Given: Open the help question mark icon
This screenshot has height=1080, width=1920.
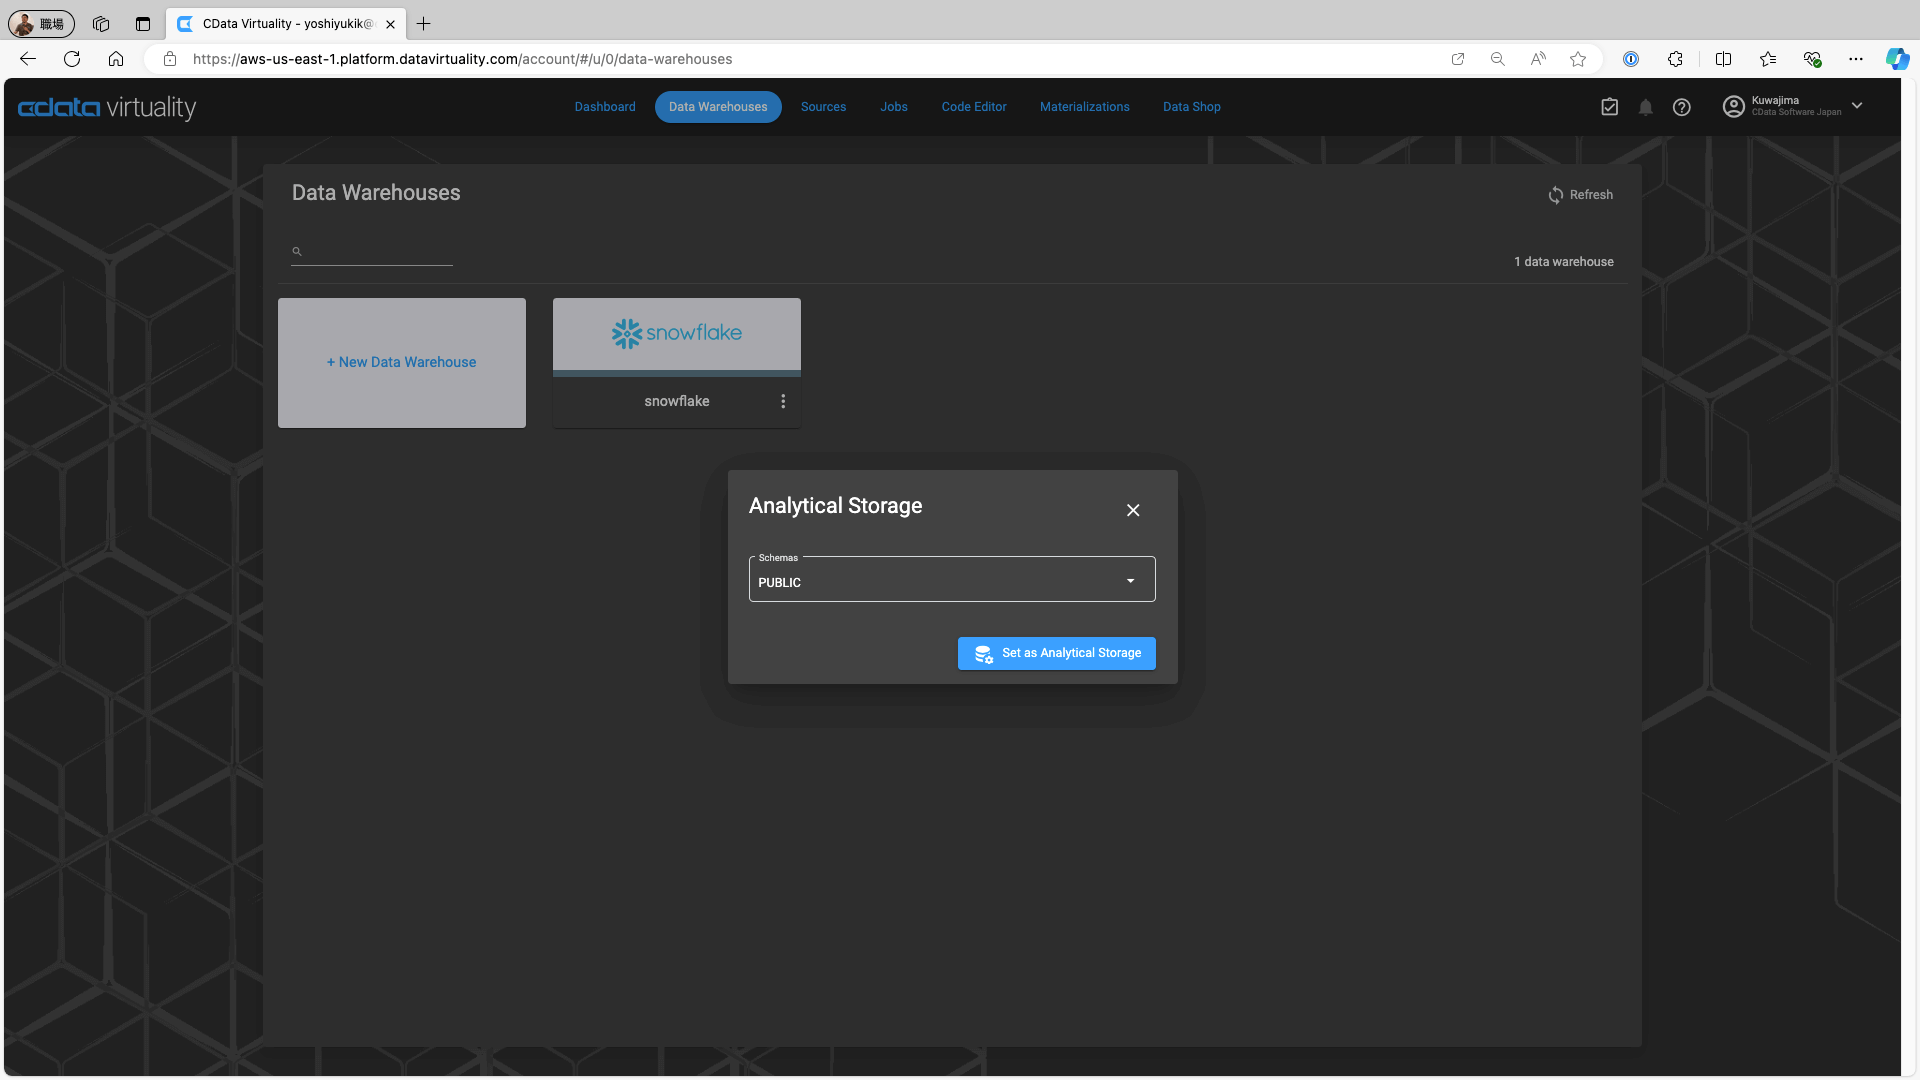Looking at the screenshot, I should pos(1681,107).
